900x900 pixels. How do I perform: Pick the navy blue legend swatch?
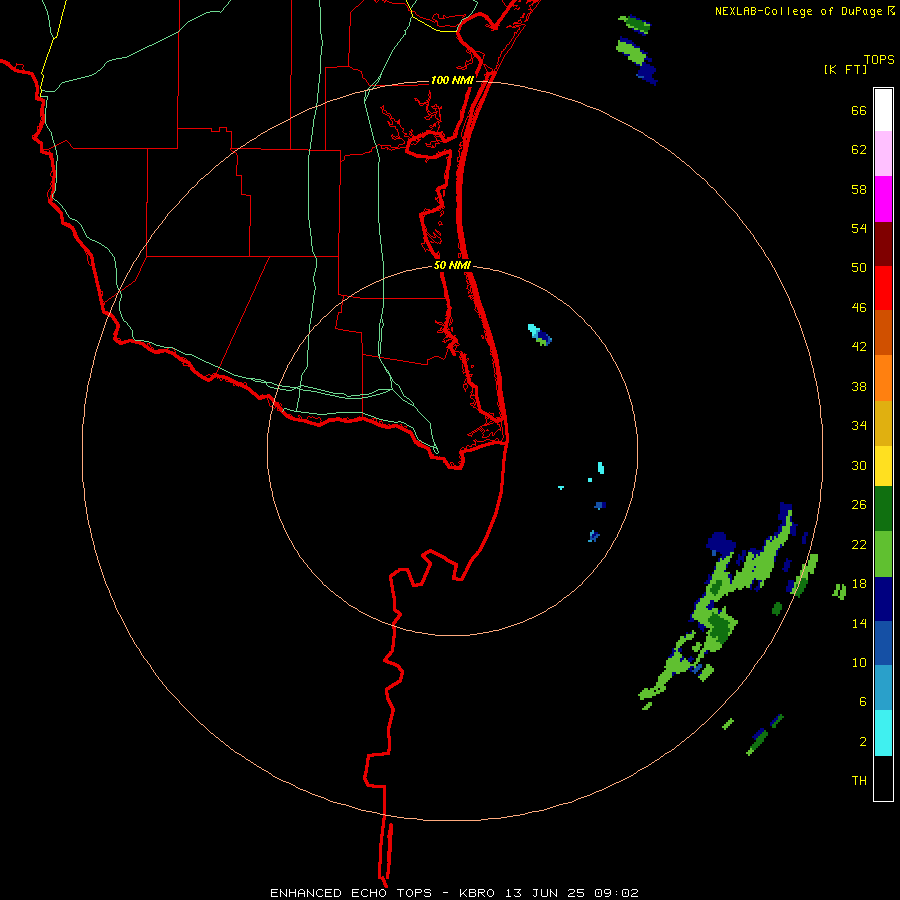pyautogui.click(x=883, y=599)
